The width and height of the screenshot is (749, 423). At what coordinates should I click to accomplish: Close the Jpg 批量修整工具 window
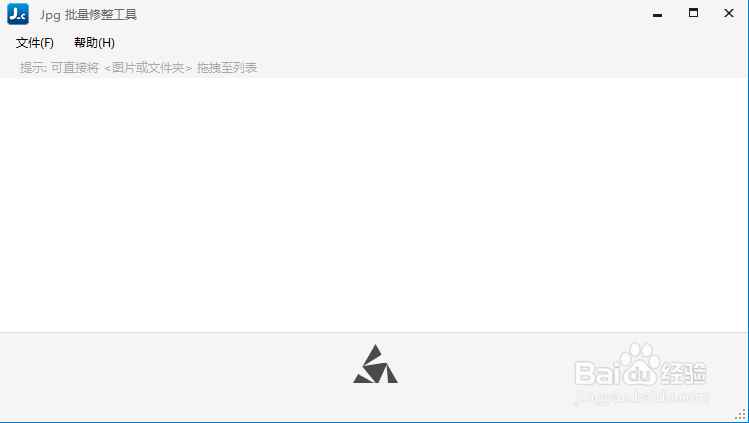(x=728, y=13)
